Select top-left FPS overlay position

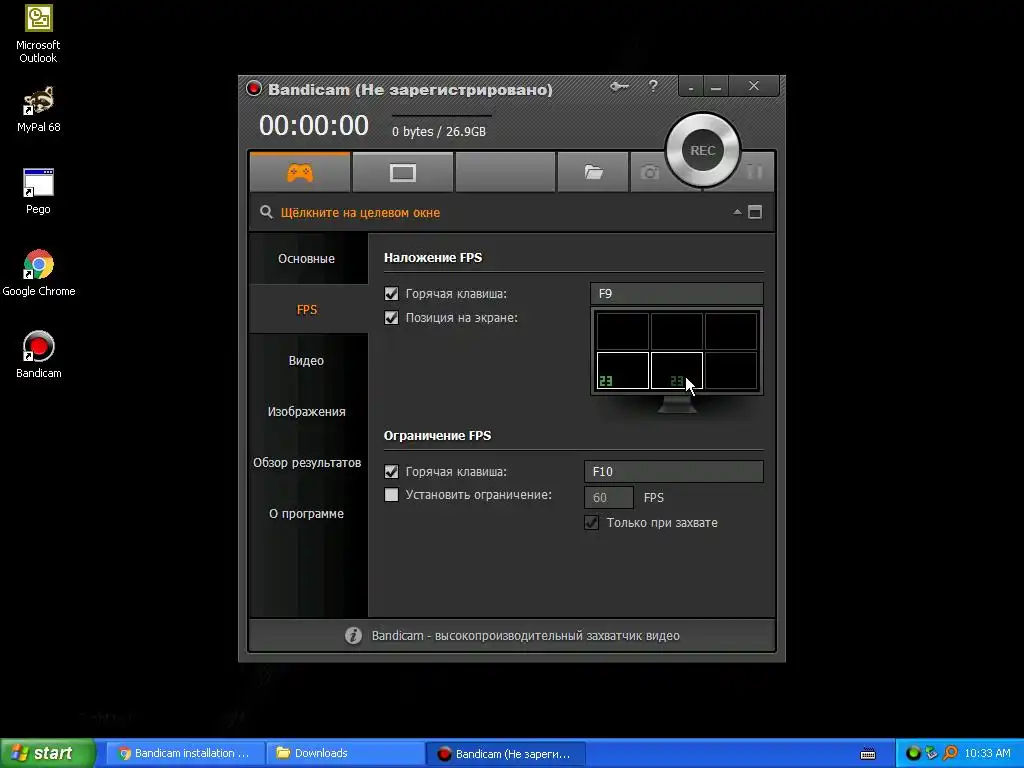click(x=622, y=331)
